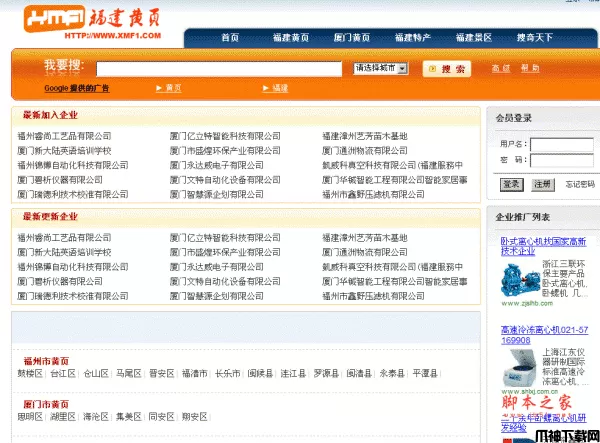
Task: Open 福建景区 navigation tab
Action: pyautogui.click(x=474, y=37)
